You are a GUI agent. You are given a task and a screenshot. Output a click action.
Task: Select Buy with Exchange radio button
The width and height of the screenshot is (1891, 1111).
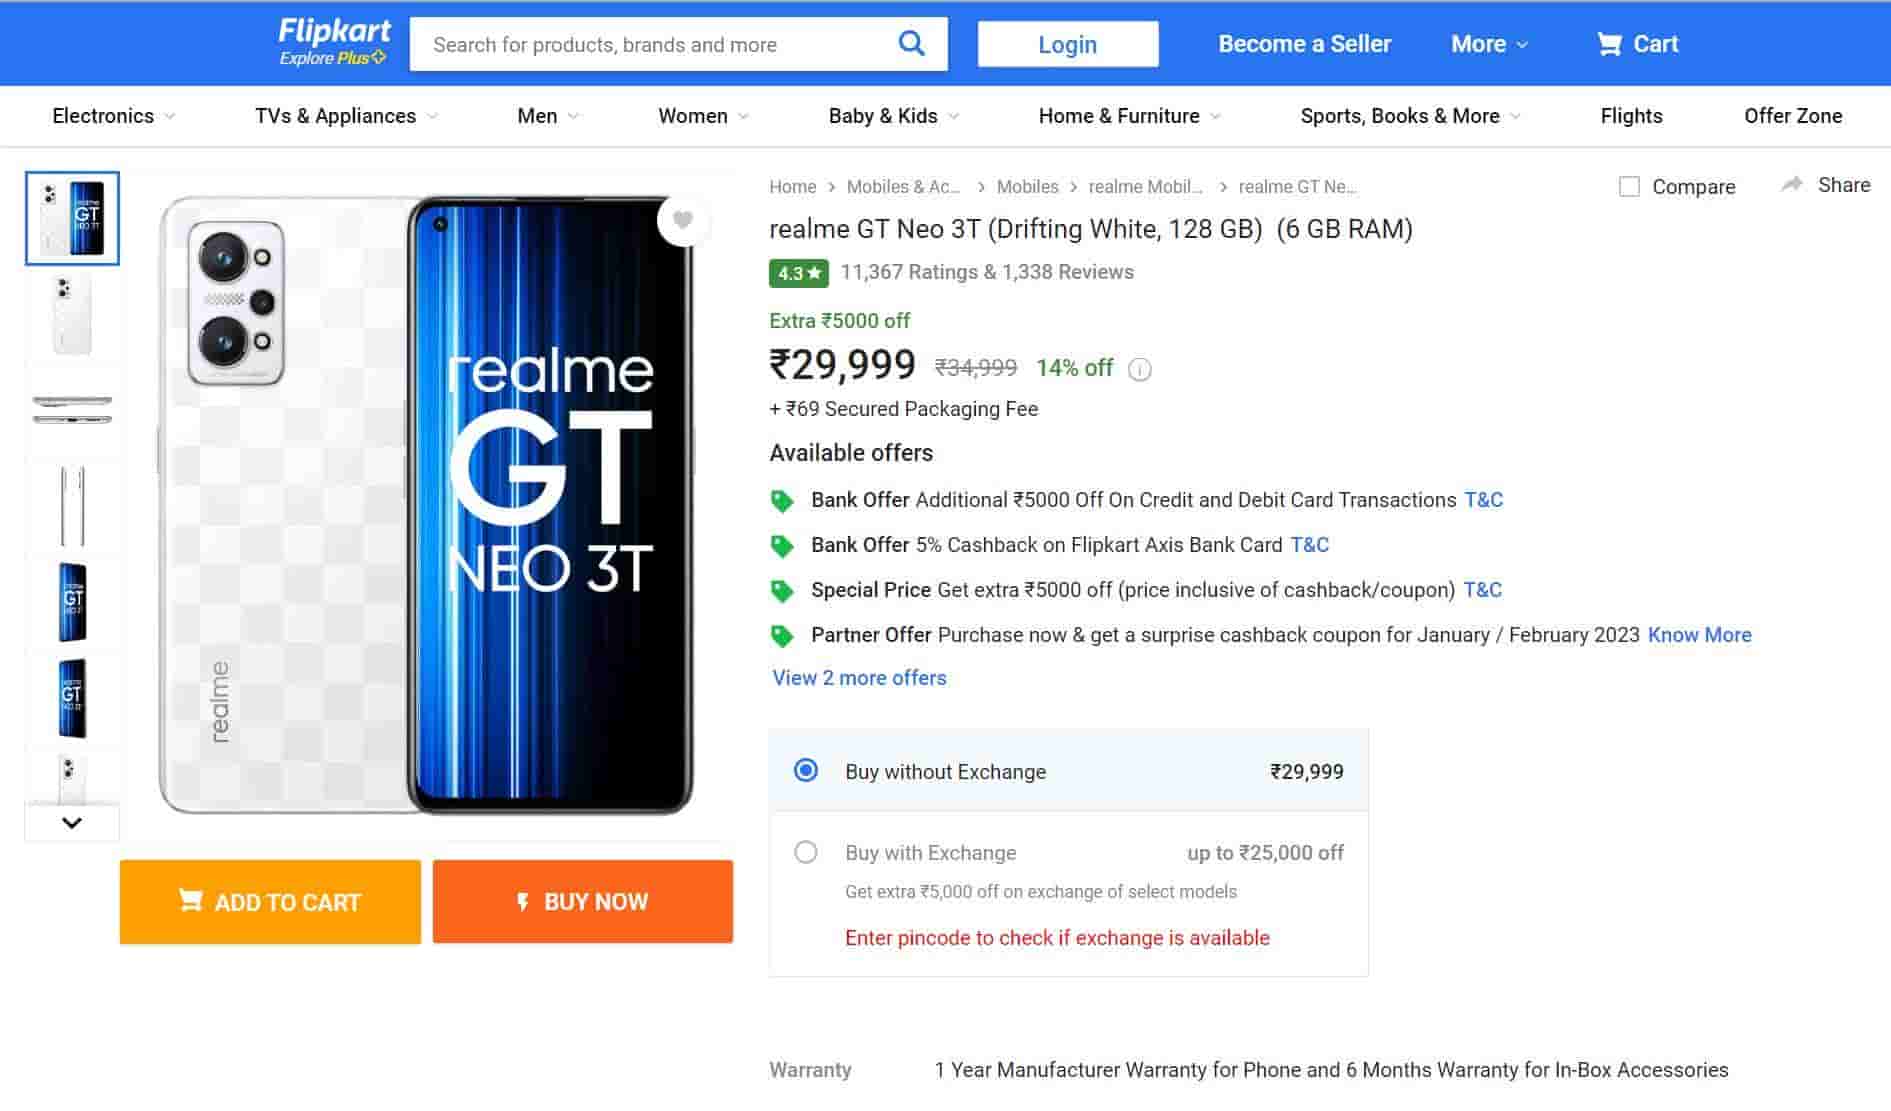[805, 852]
